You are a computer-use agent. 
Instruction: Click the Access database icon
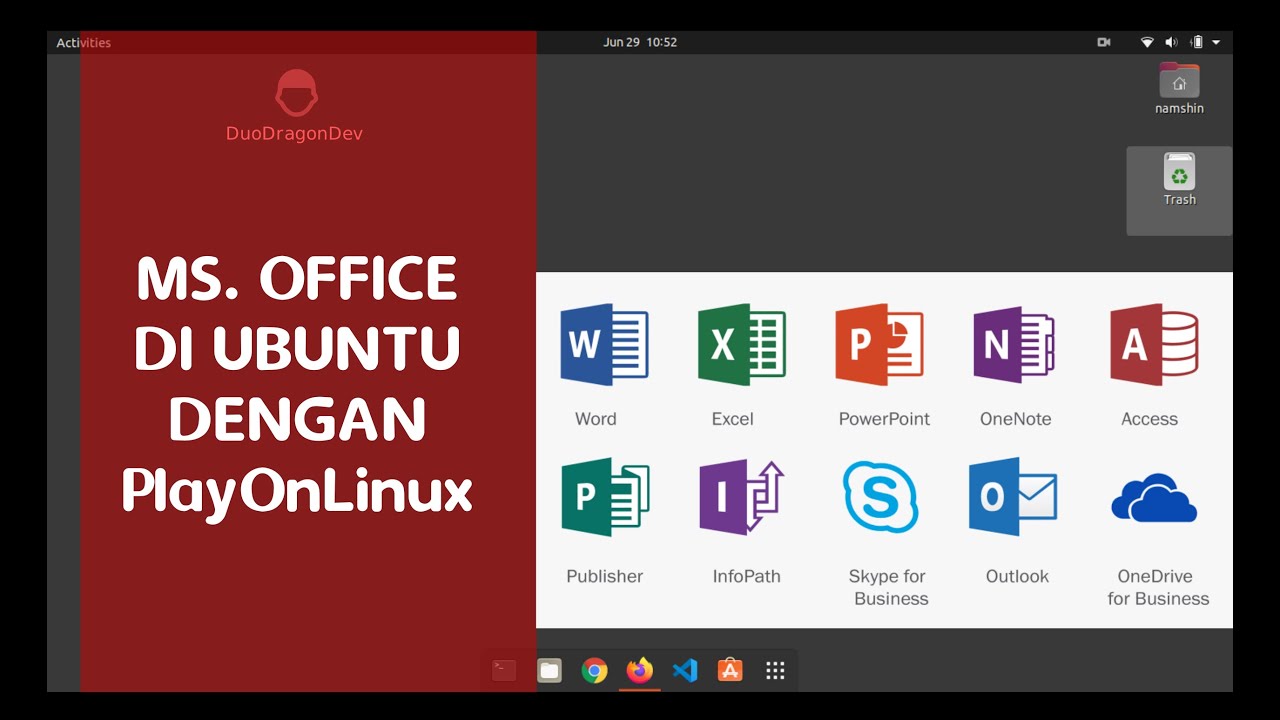tap(1154, 345)
